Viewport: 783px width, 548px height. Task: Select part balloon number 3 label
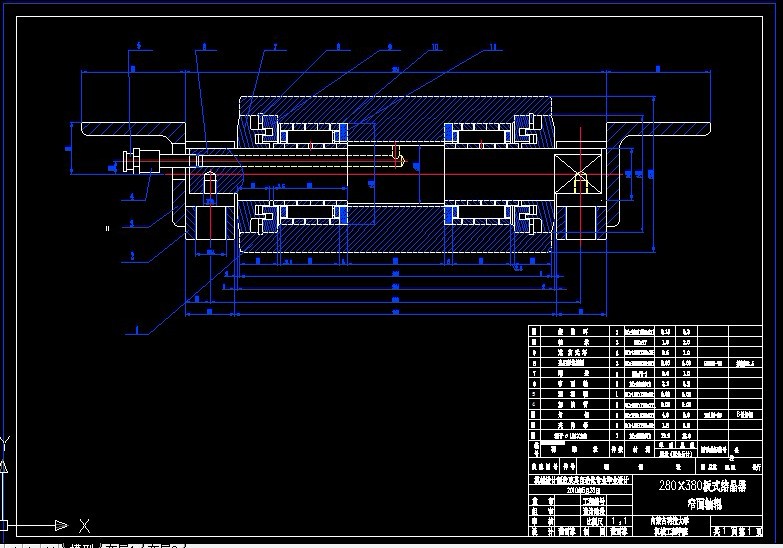[x=132, y=223]
